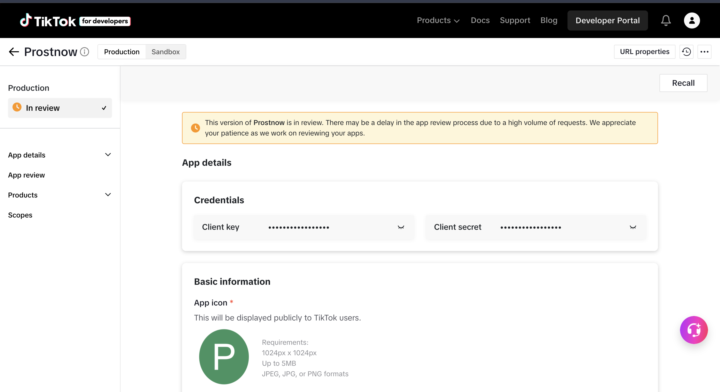This screenshot has width=720, height=392.
Task: Open the notifications bell
Action: [666, 20]
